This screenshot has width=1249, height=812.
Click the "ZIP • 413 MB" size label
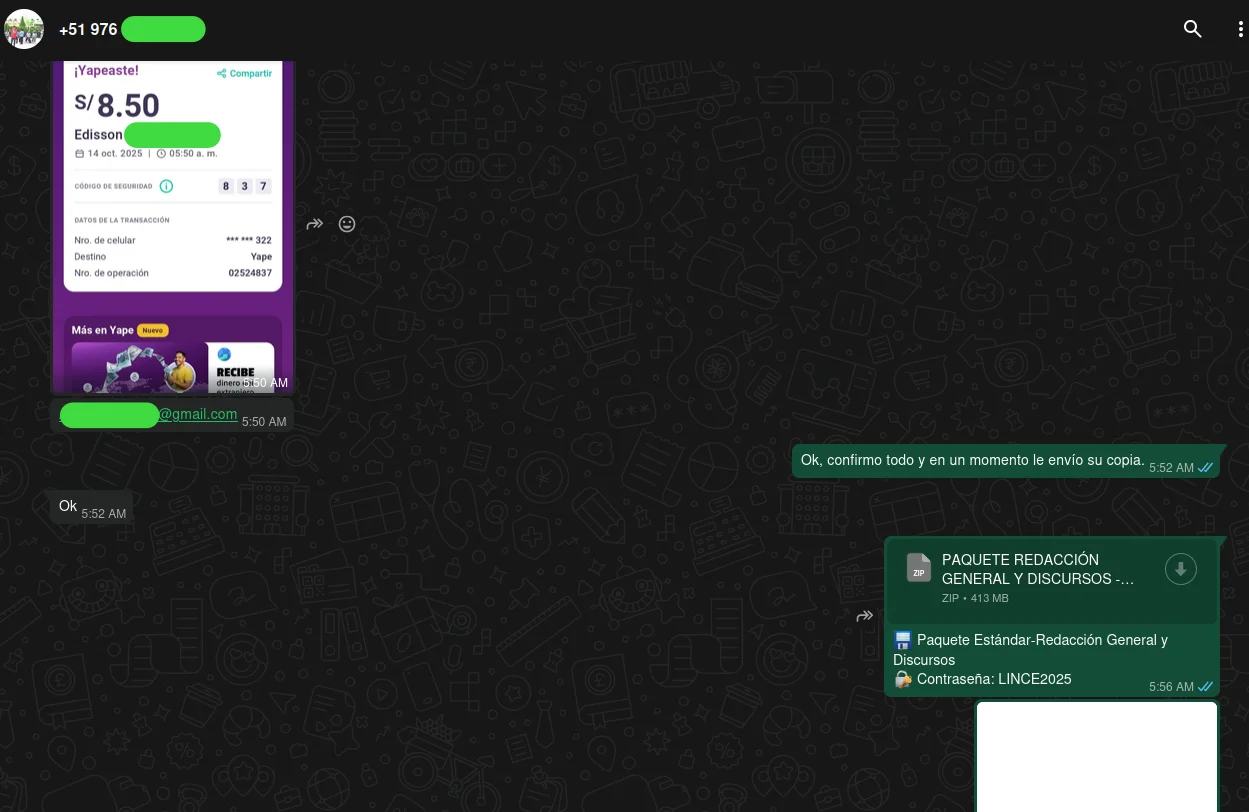coord(975,598)
